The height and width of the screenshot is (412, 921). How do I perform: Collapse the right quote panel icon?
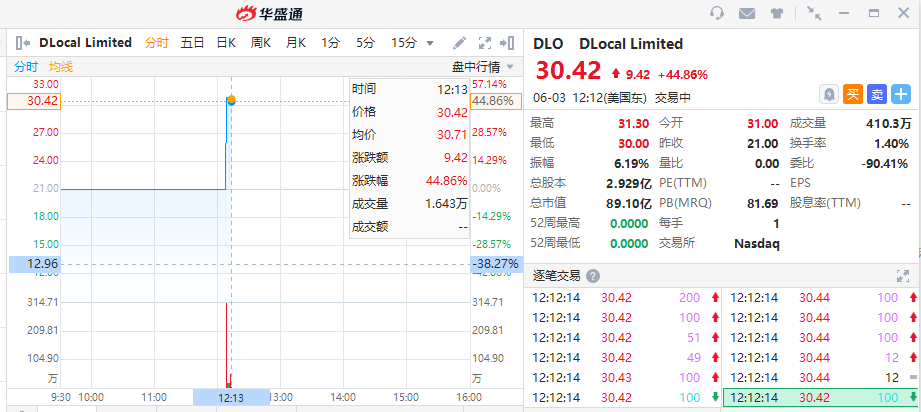507,42
